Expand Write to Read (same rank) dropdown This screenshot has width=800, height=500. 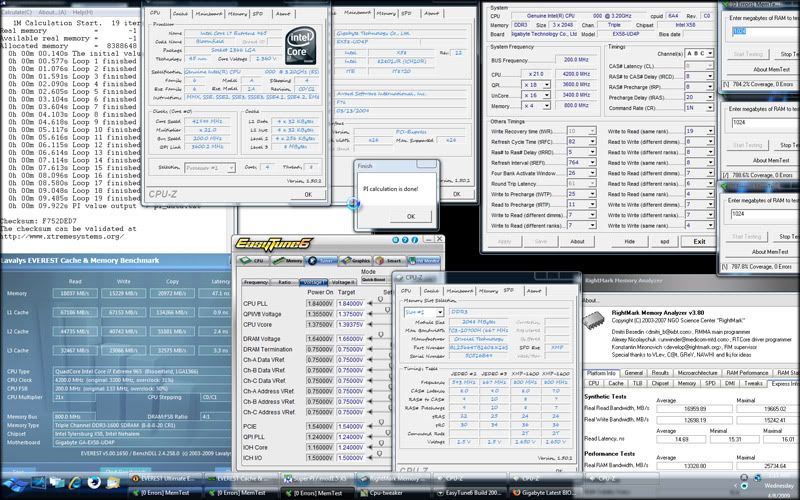pyautogui.click(x=710, y=131)
